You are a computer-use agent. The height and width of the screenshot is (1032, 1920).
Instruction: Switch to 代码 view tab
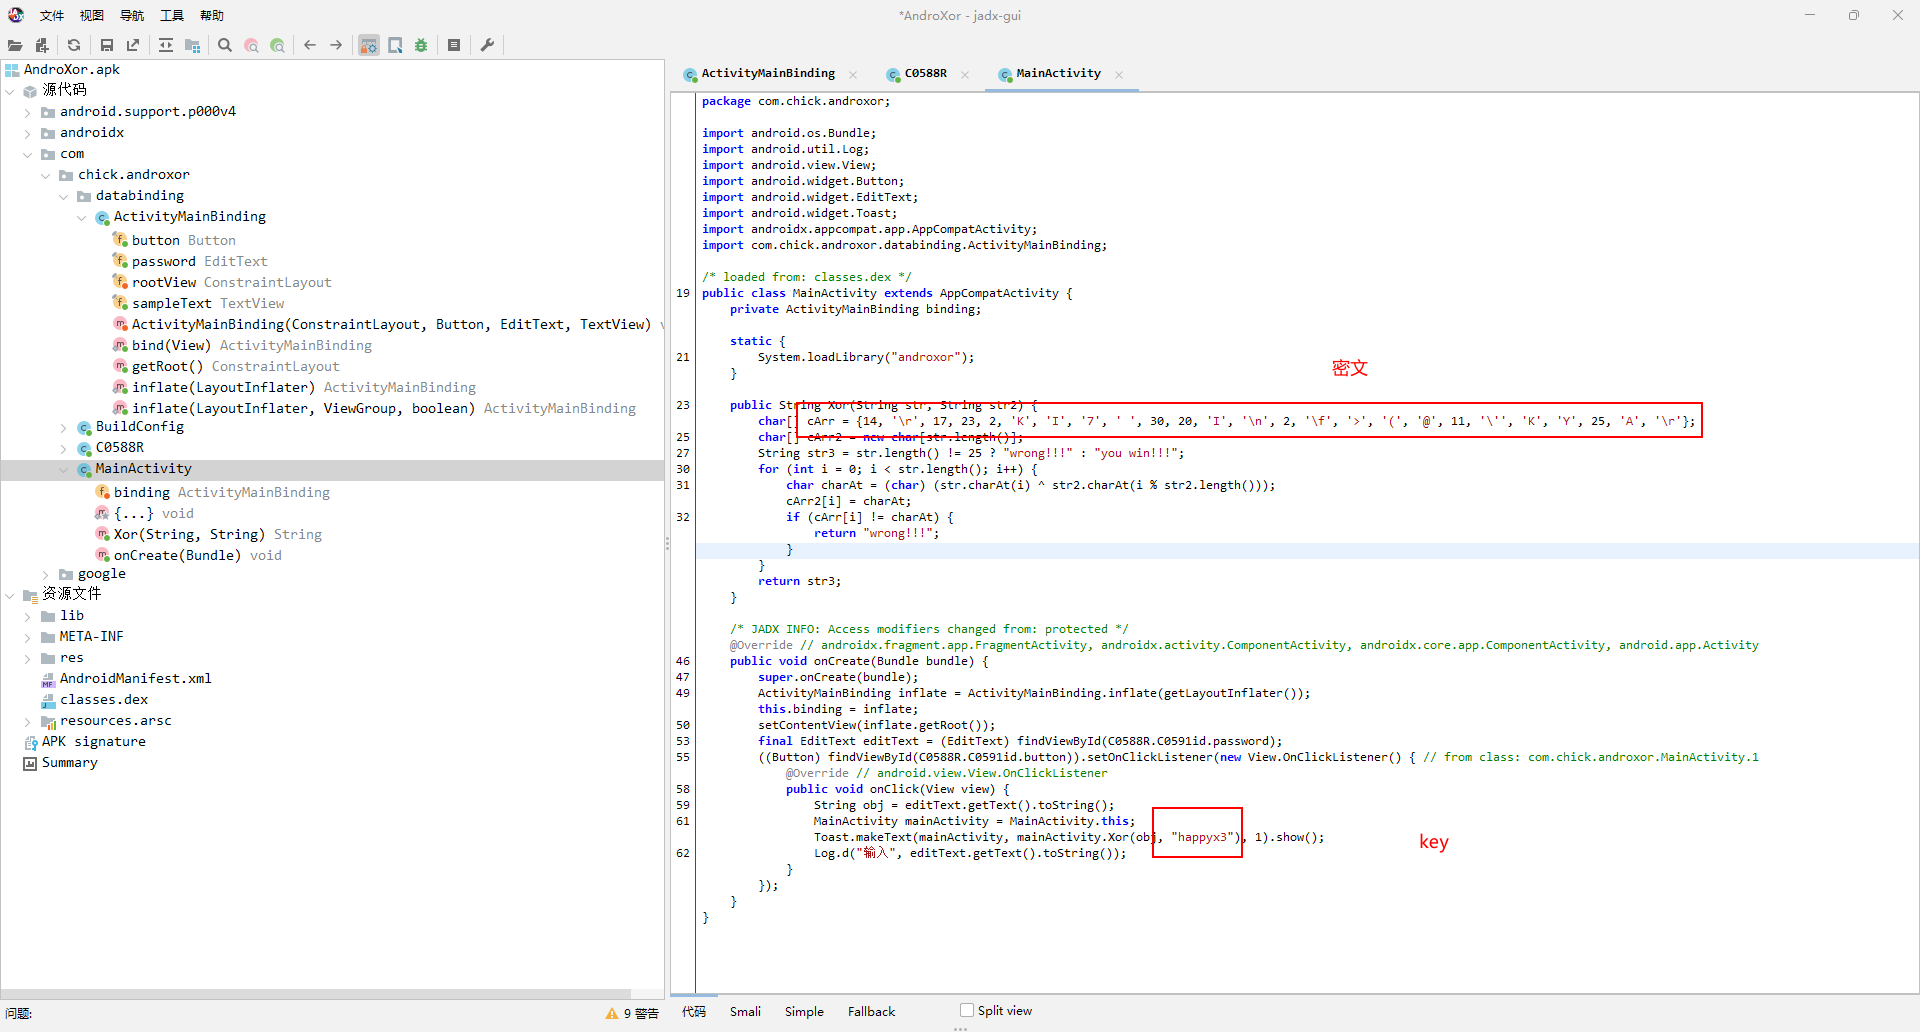pos(694,1012)
